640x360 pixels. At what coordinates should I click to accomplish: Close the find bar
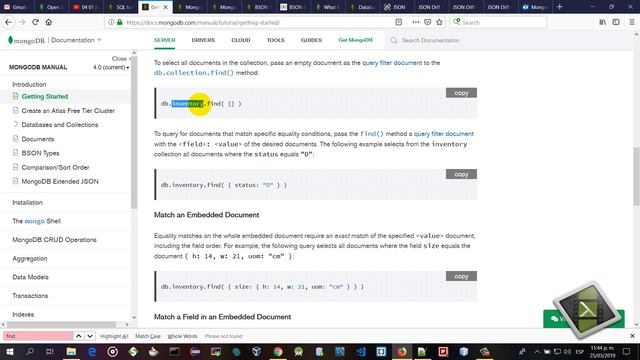pyautogui.click(x=632, y=336)
